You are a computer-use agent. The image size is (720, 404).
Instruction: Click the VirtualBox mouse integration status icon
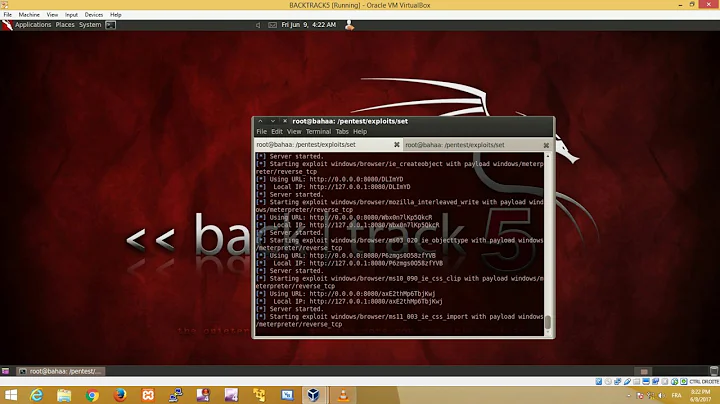(x=675, y=382)
